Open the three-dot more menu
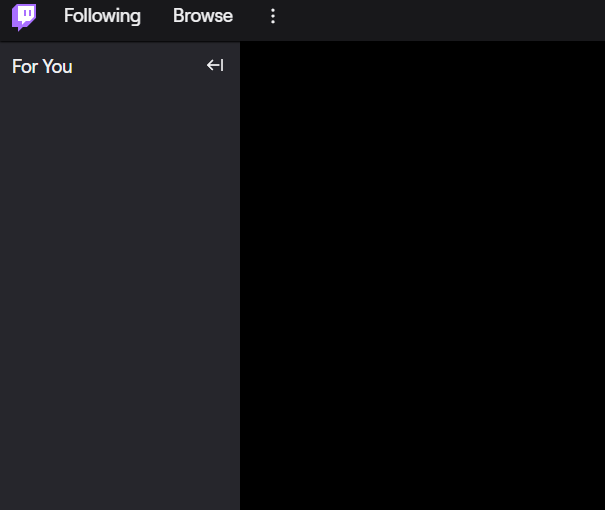This screenshot has height=510, width=605. point(273,16)
